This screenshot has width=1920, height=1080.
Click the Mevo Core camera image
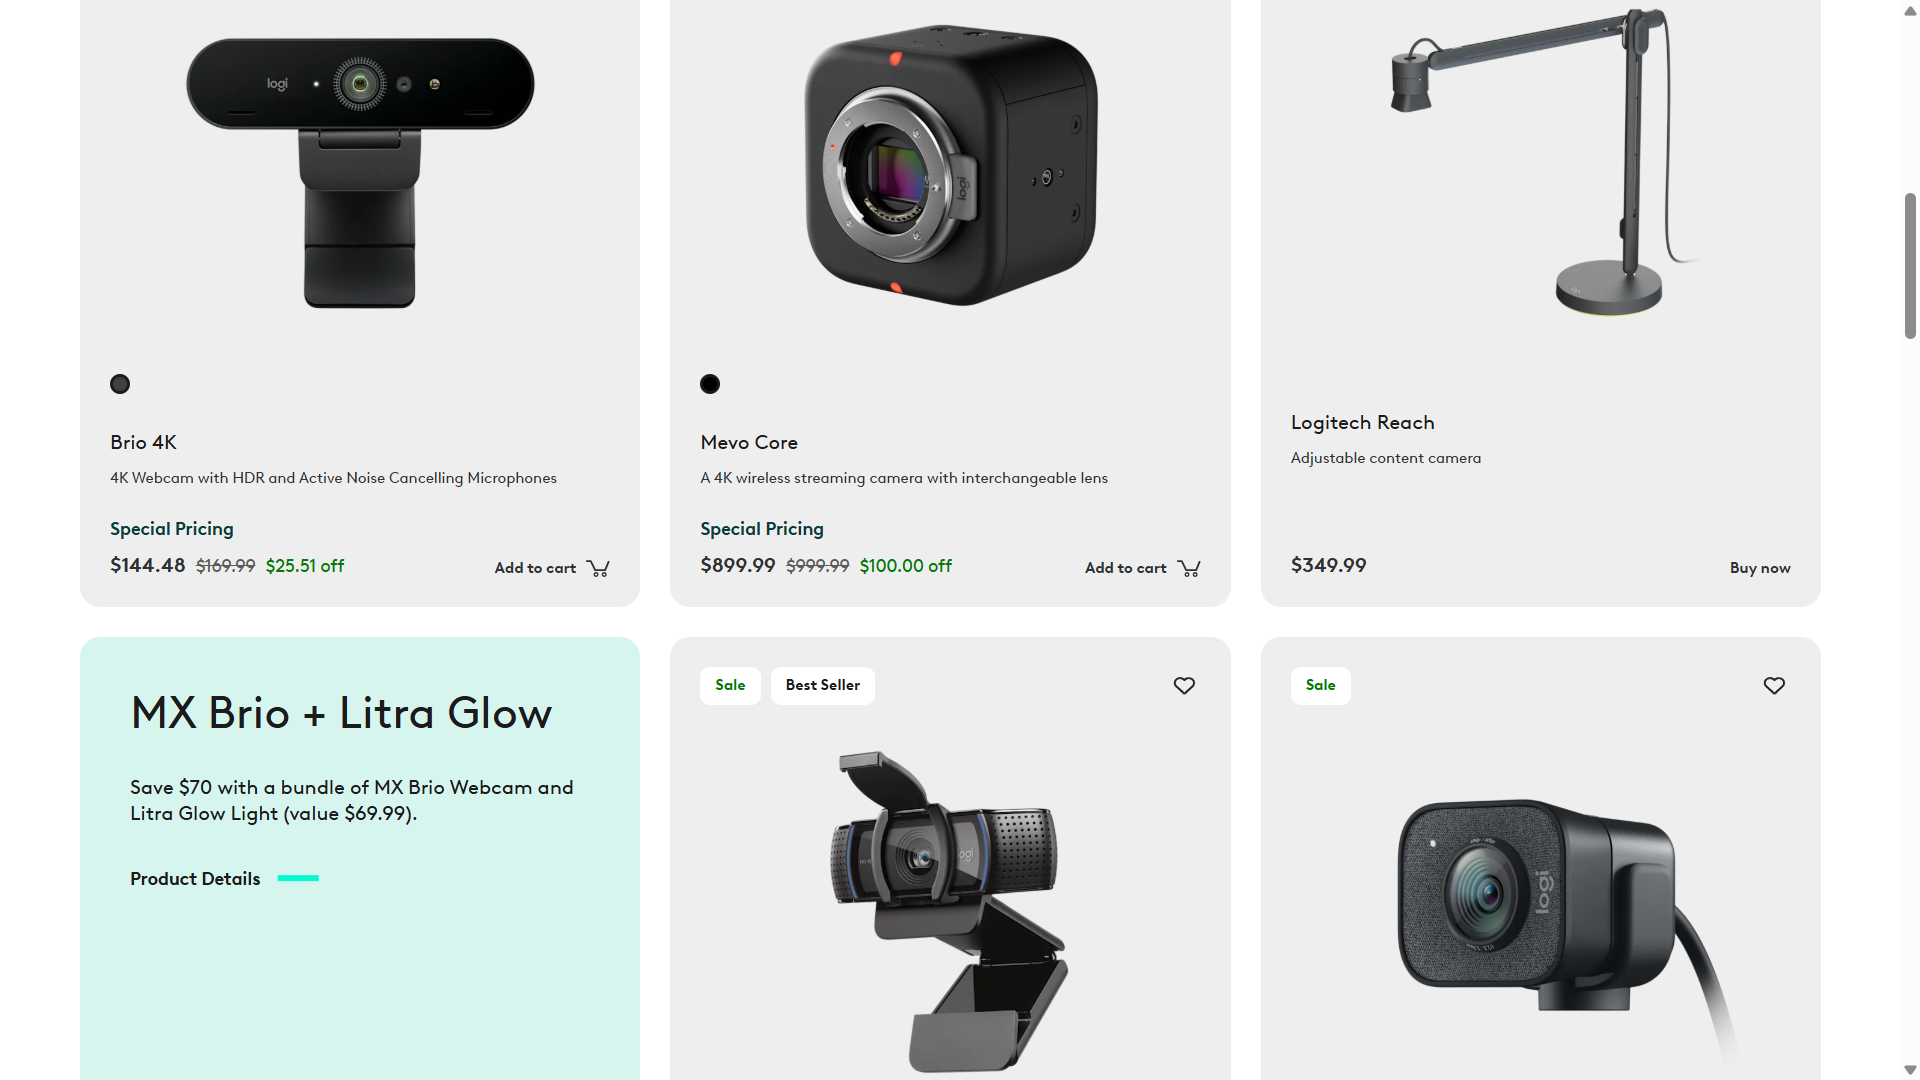[950, 165]
